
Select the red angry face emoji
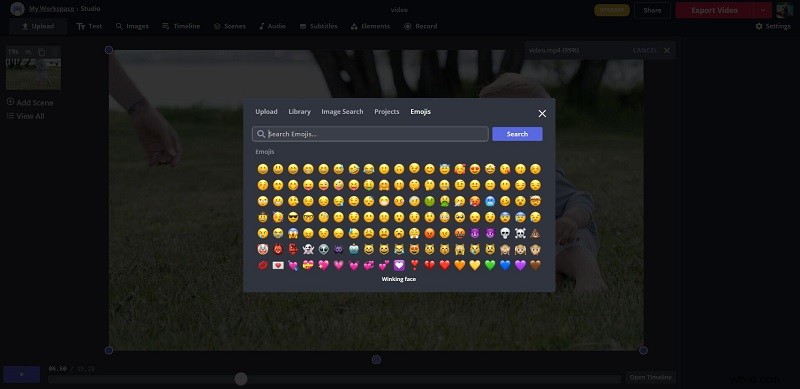click(x=430, y=233)
